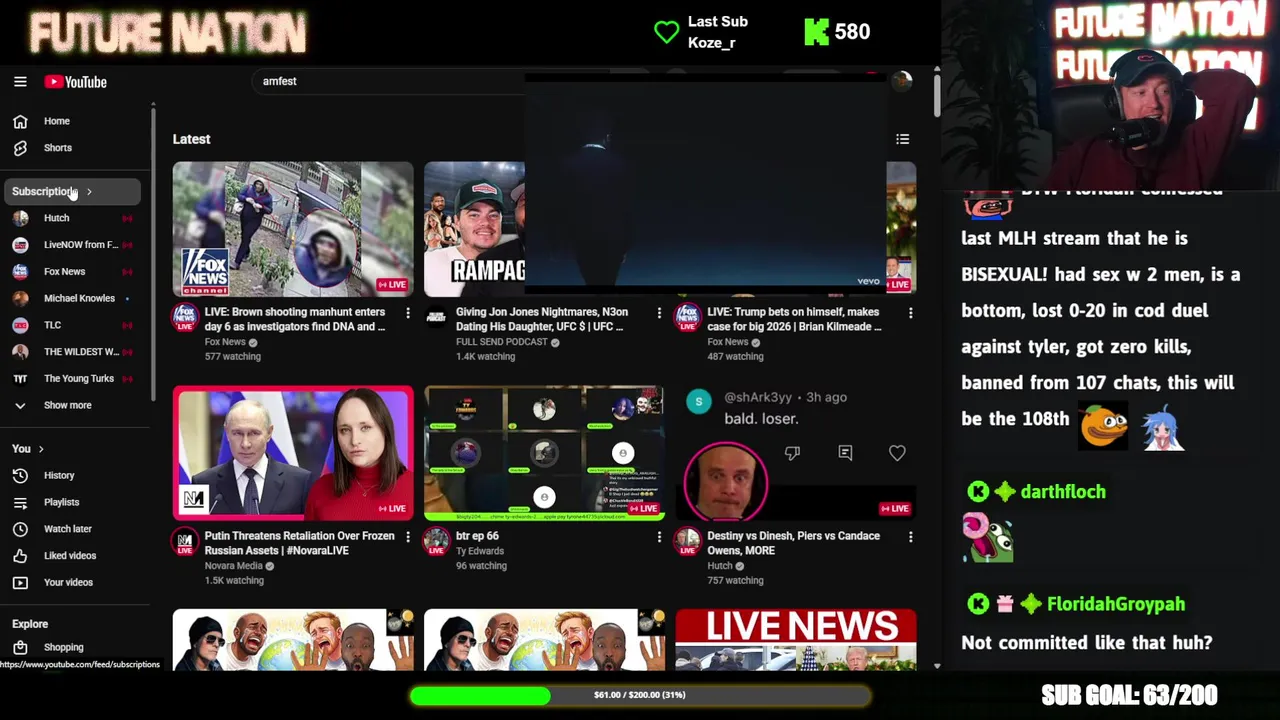Click the YouTube logo
This screenshot has height=720, width=1280.
click(x=75, y=82)
